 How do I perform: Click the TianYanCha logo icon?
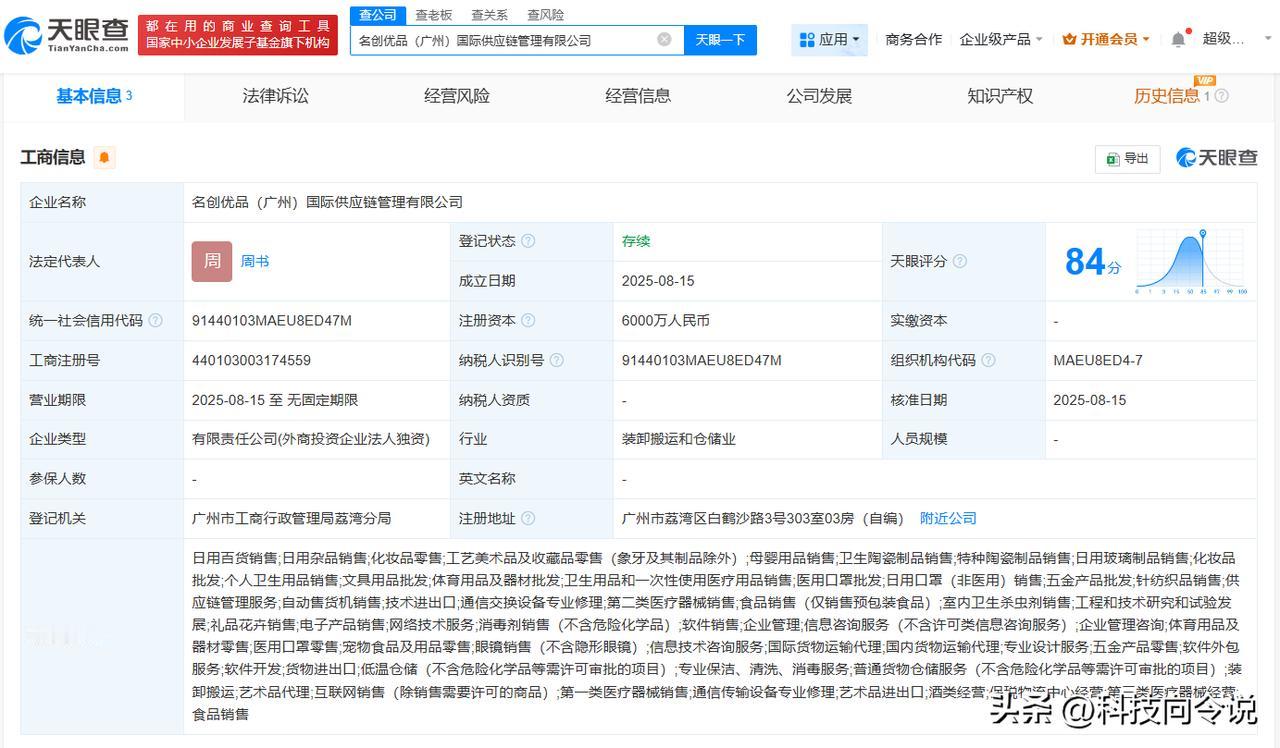pos(23,35)
